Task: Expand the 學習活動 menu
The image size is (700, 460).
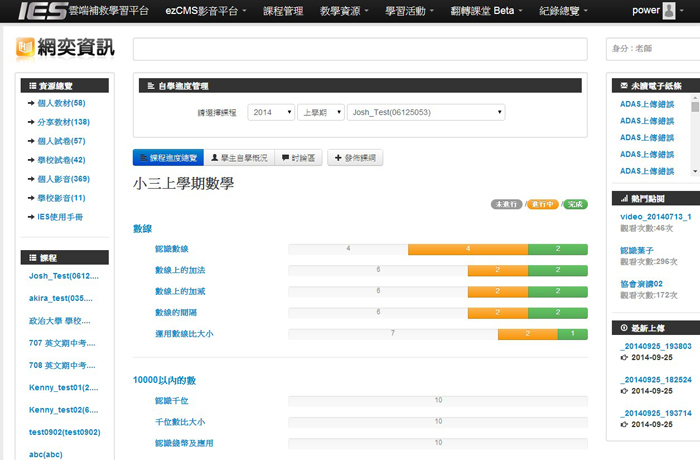Action: pos(409,11)
